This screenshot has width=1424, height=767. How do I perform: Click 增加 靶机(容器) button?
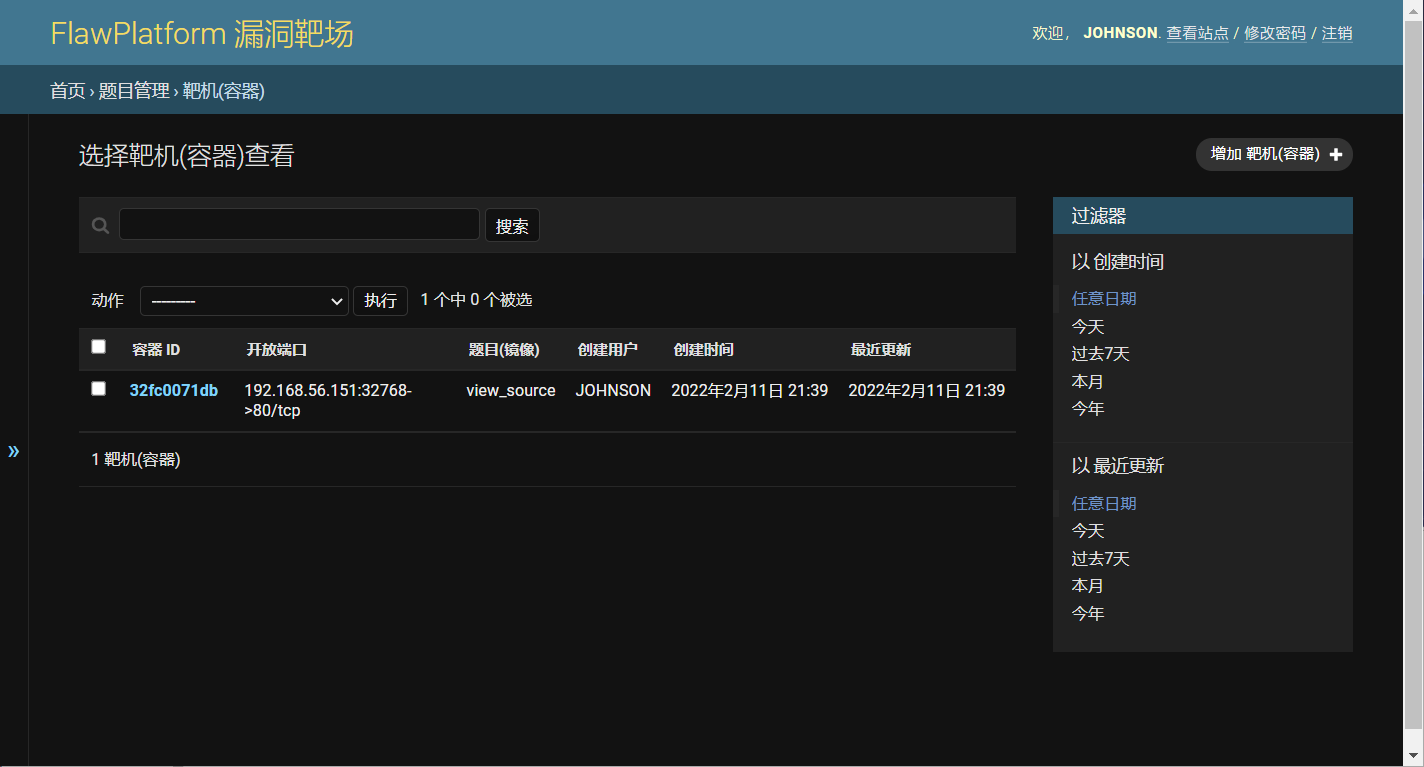1274,154
